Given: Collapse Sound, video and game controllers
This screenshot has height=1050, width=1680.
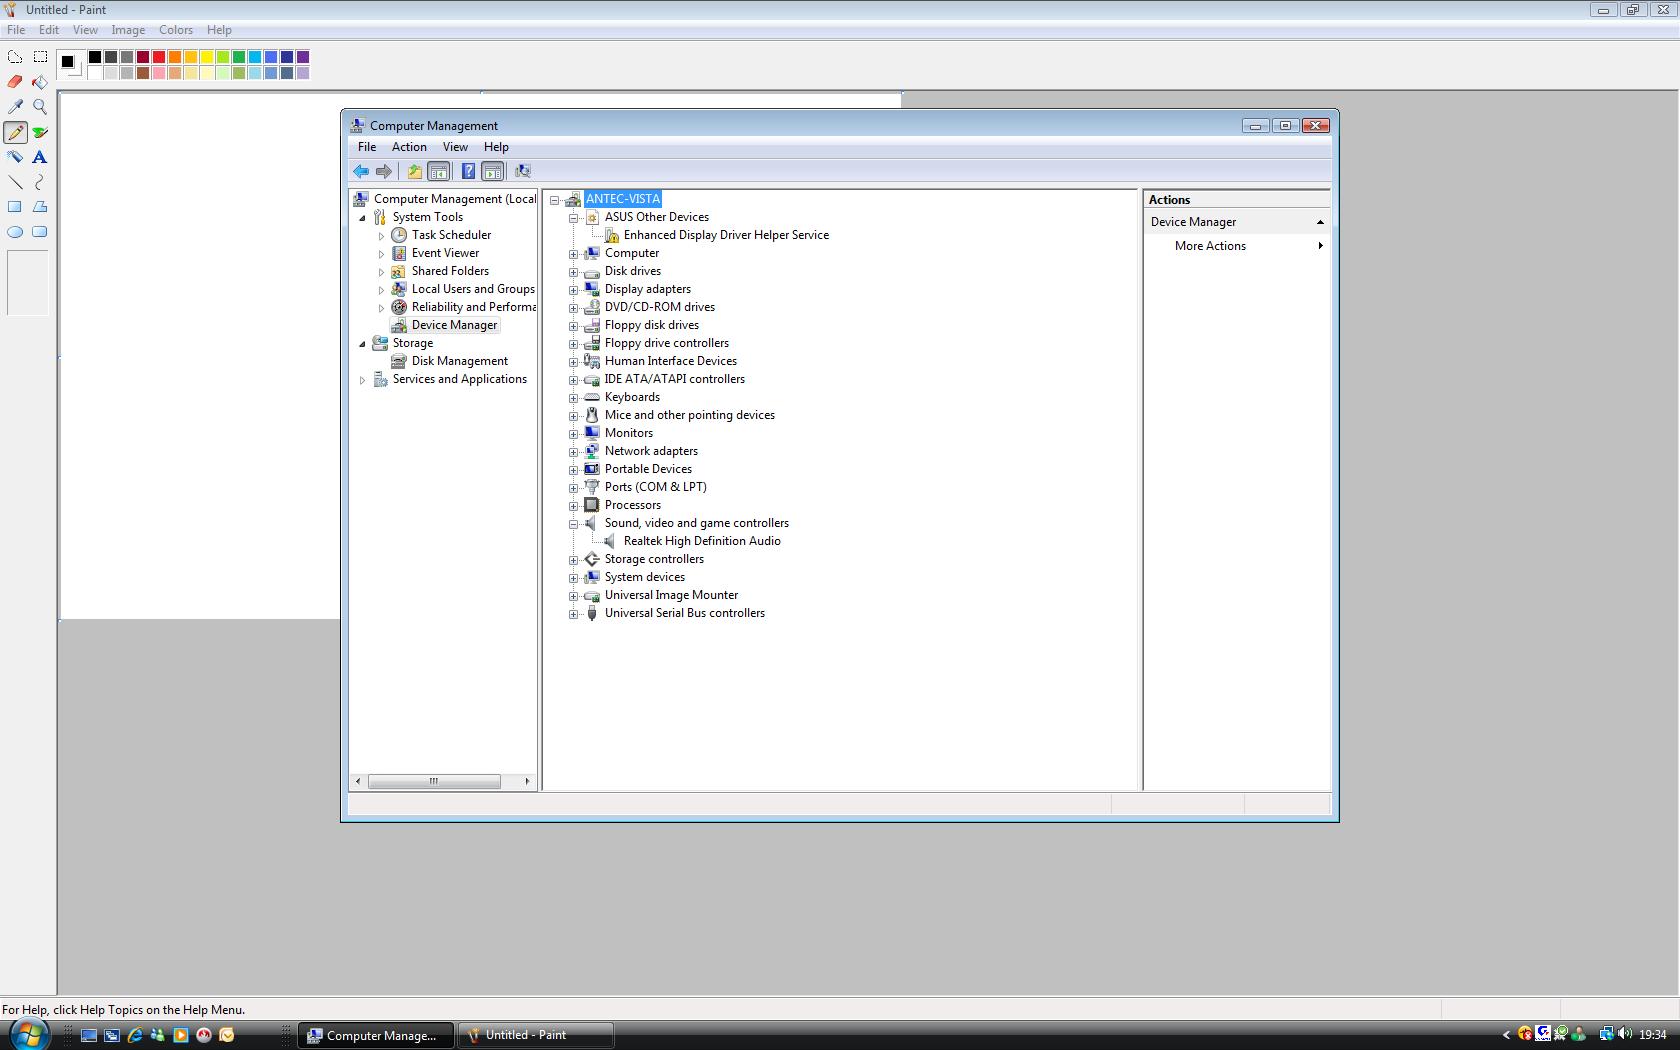Looking at the screenshot, I should click(x=573, y=523).
